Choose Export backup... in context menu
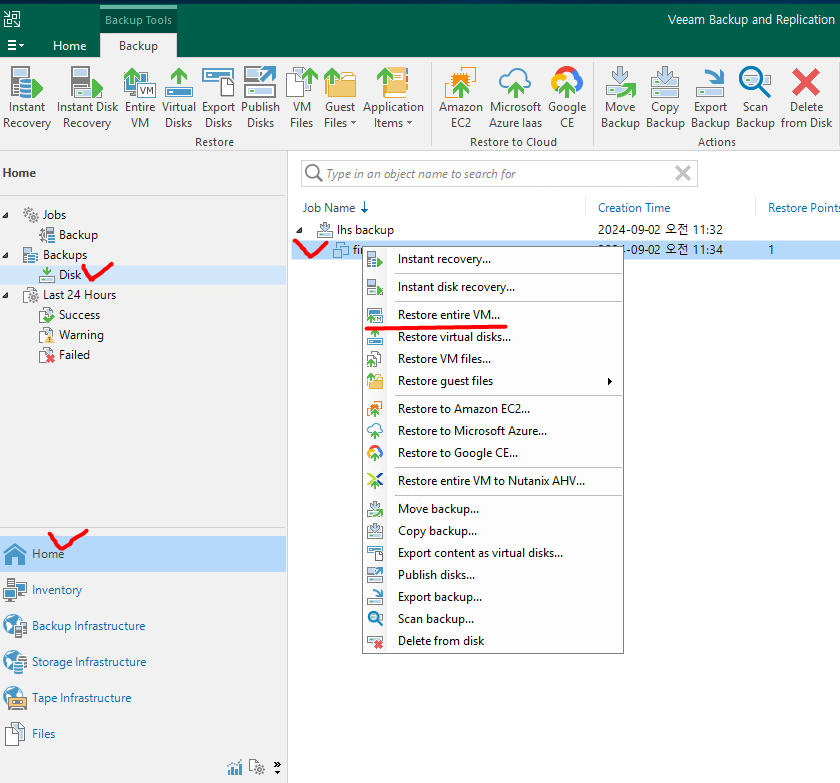840x783 pixels. pos(493,597)
